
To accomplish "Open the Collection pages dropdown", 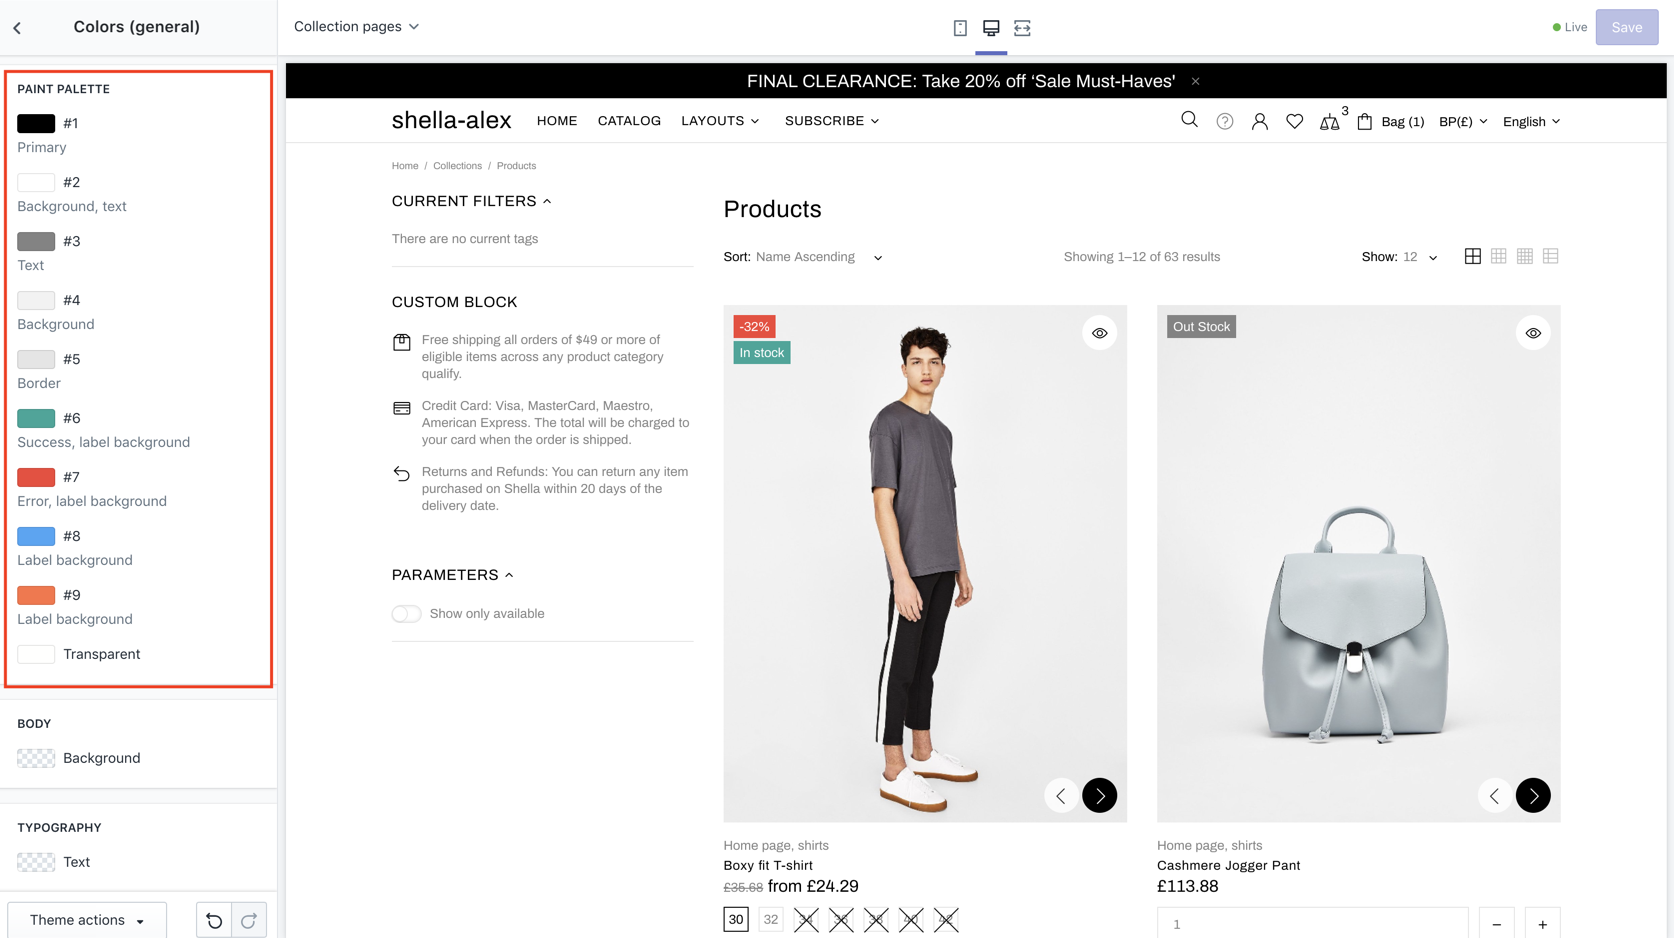I will pos(356,27).
